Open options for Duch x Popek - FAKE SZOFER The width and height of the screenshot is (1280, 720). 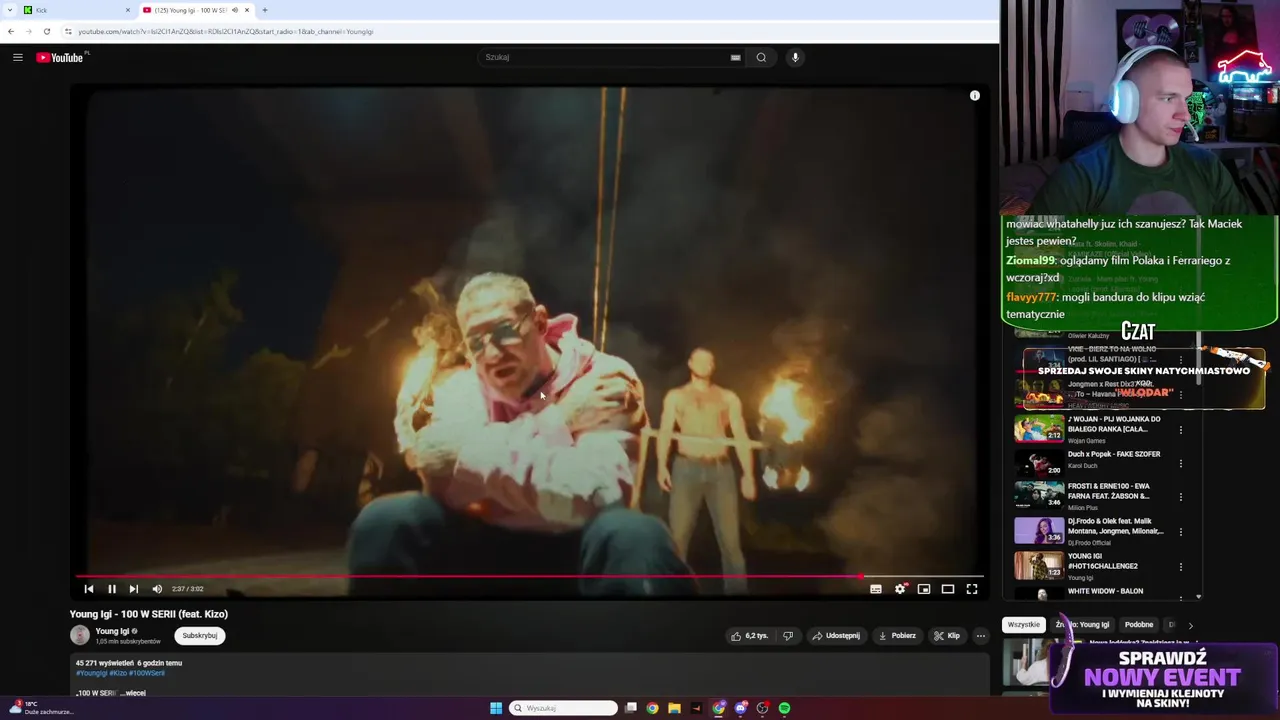[1181, 464]
